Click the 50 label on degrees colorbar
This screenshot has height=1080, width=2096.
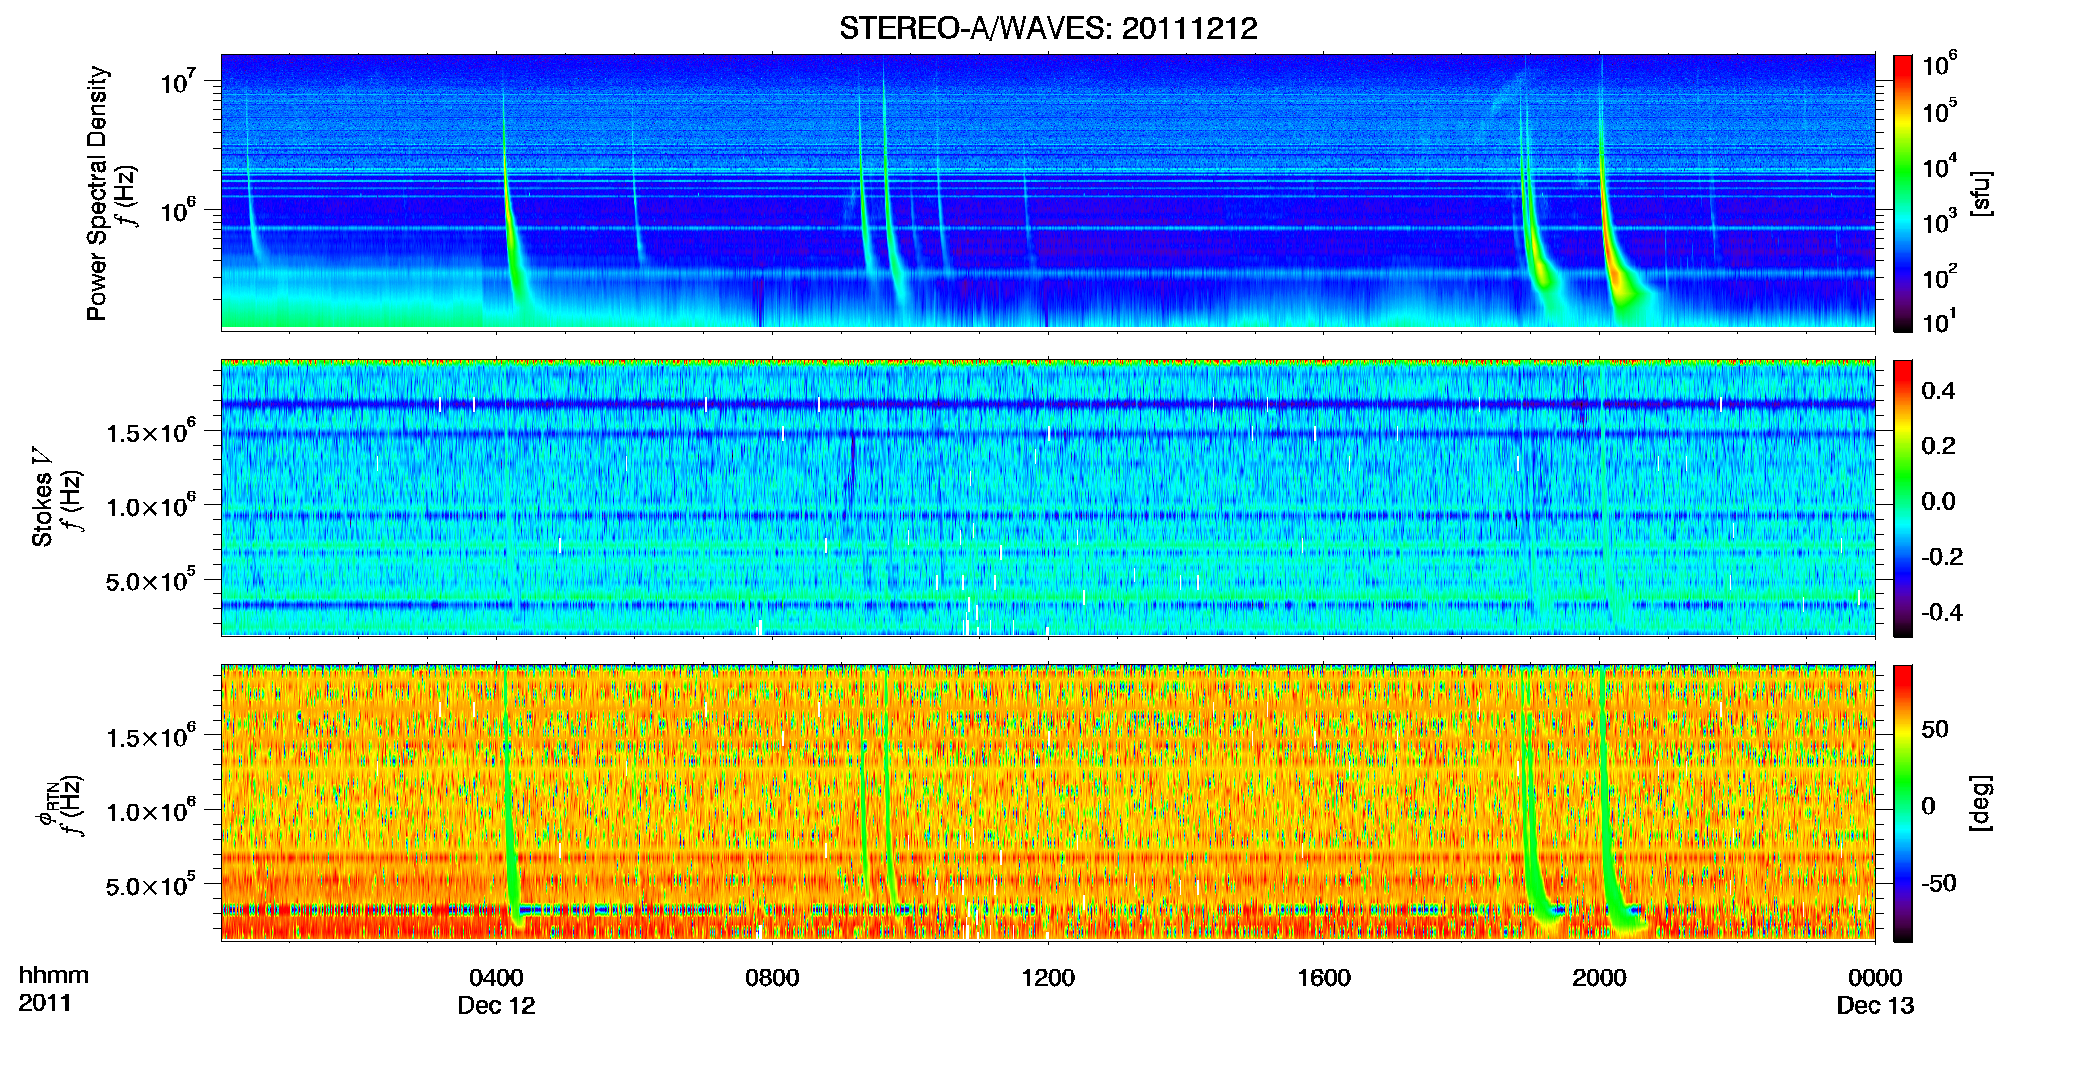coord(1935,729)
